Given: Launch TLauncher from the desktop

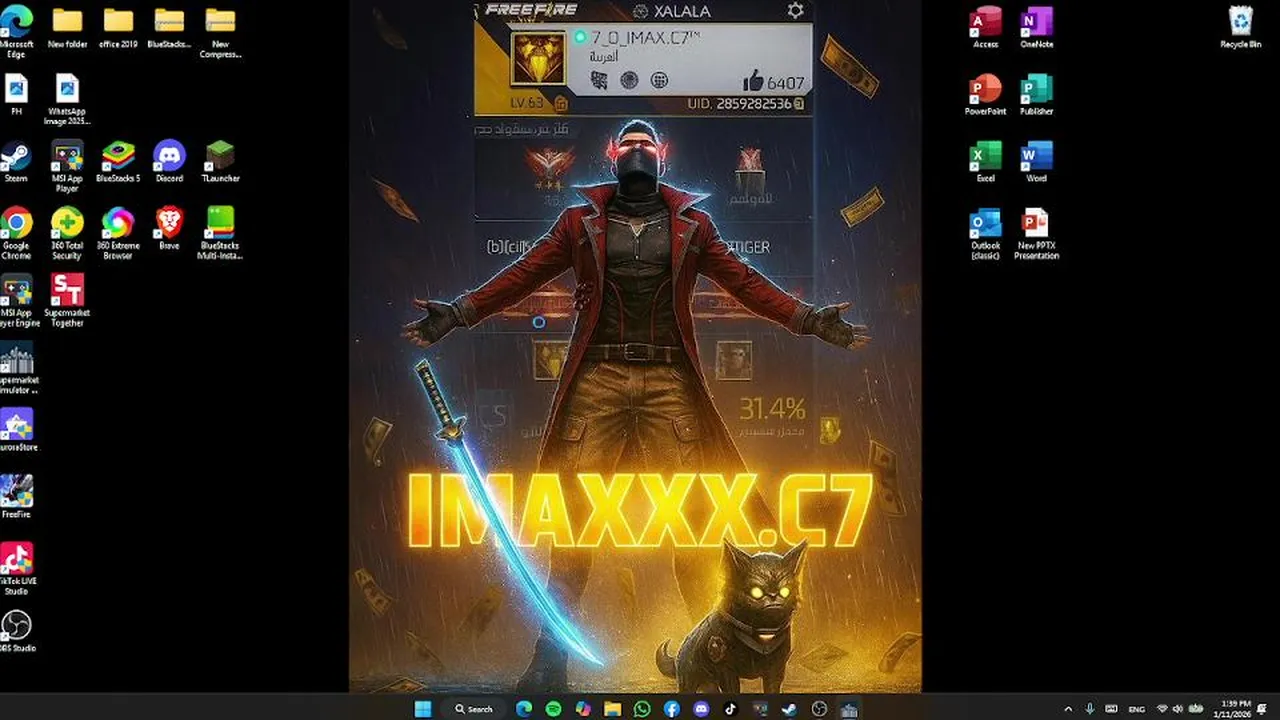Looking at the screenshot, I should pos(220,162).
